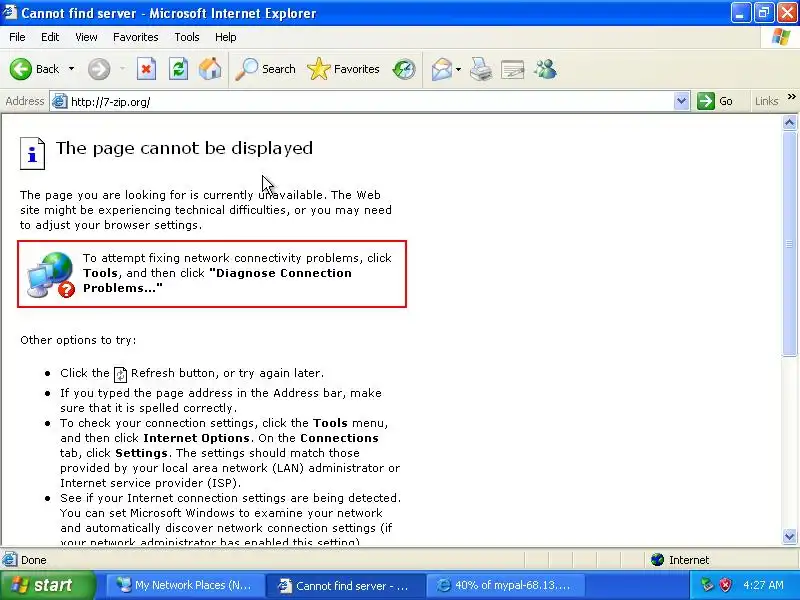
Task: Click the network diagnose globe icon
Action: [x=51, y=275]
